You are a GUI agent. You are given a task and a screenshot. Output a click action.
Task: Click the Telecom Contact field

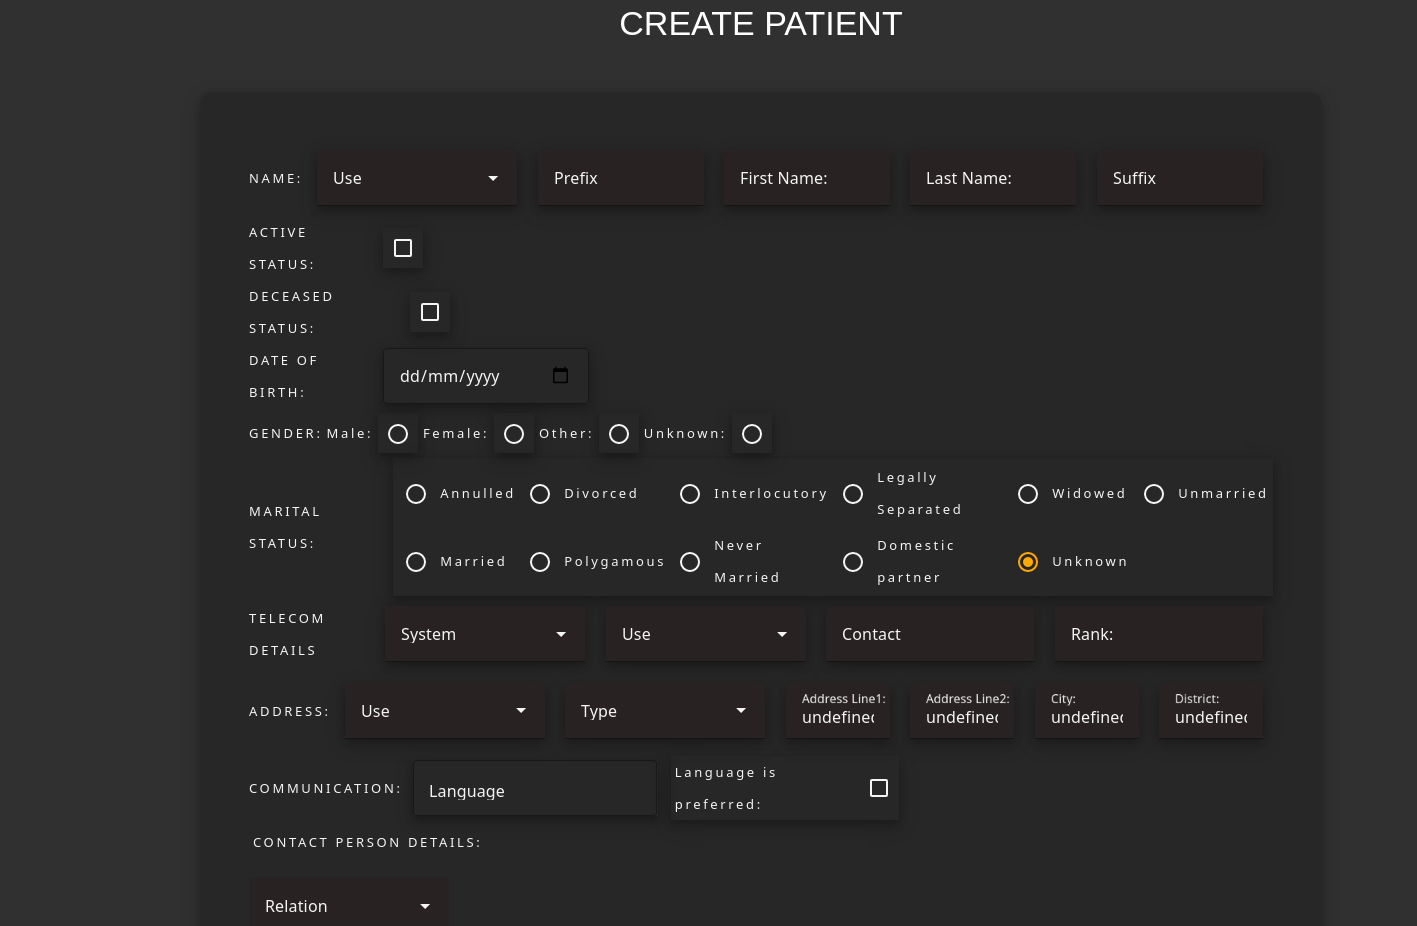(929, 634)
